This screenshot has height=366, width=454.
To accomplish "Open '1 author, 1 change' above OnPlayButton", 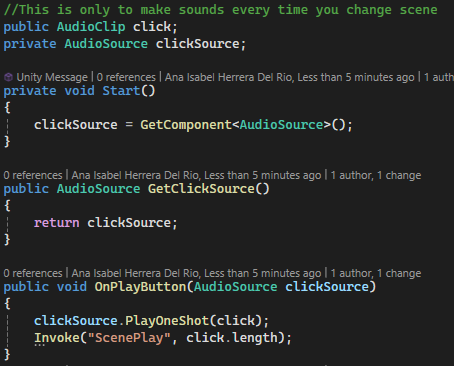I will click(376, 273).
